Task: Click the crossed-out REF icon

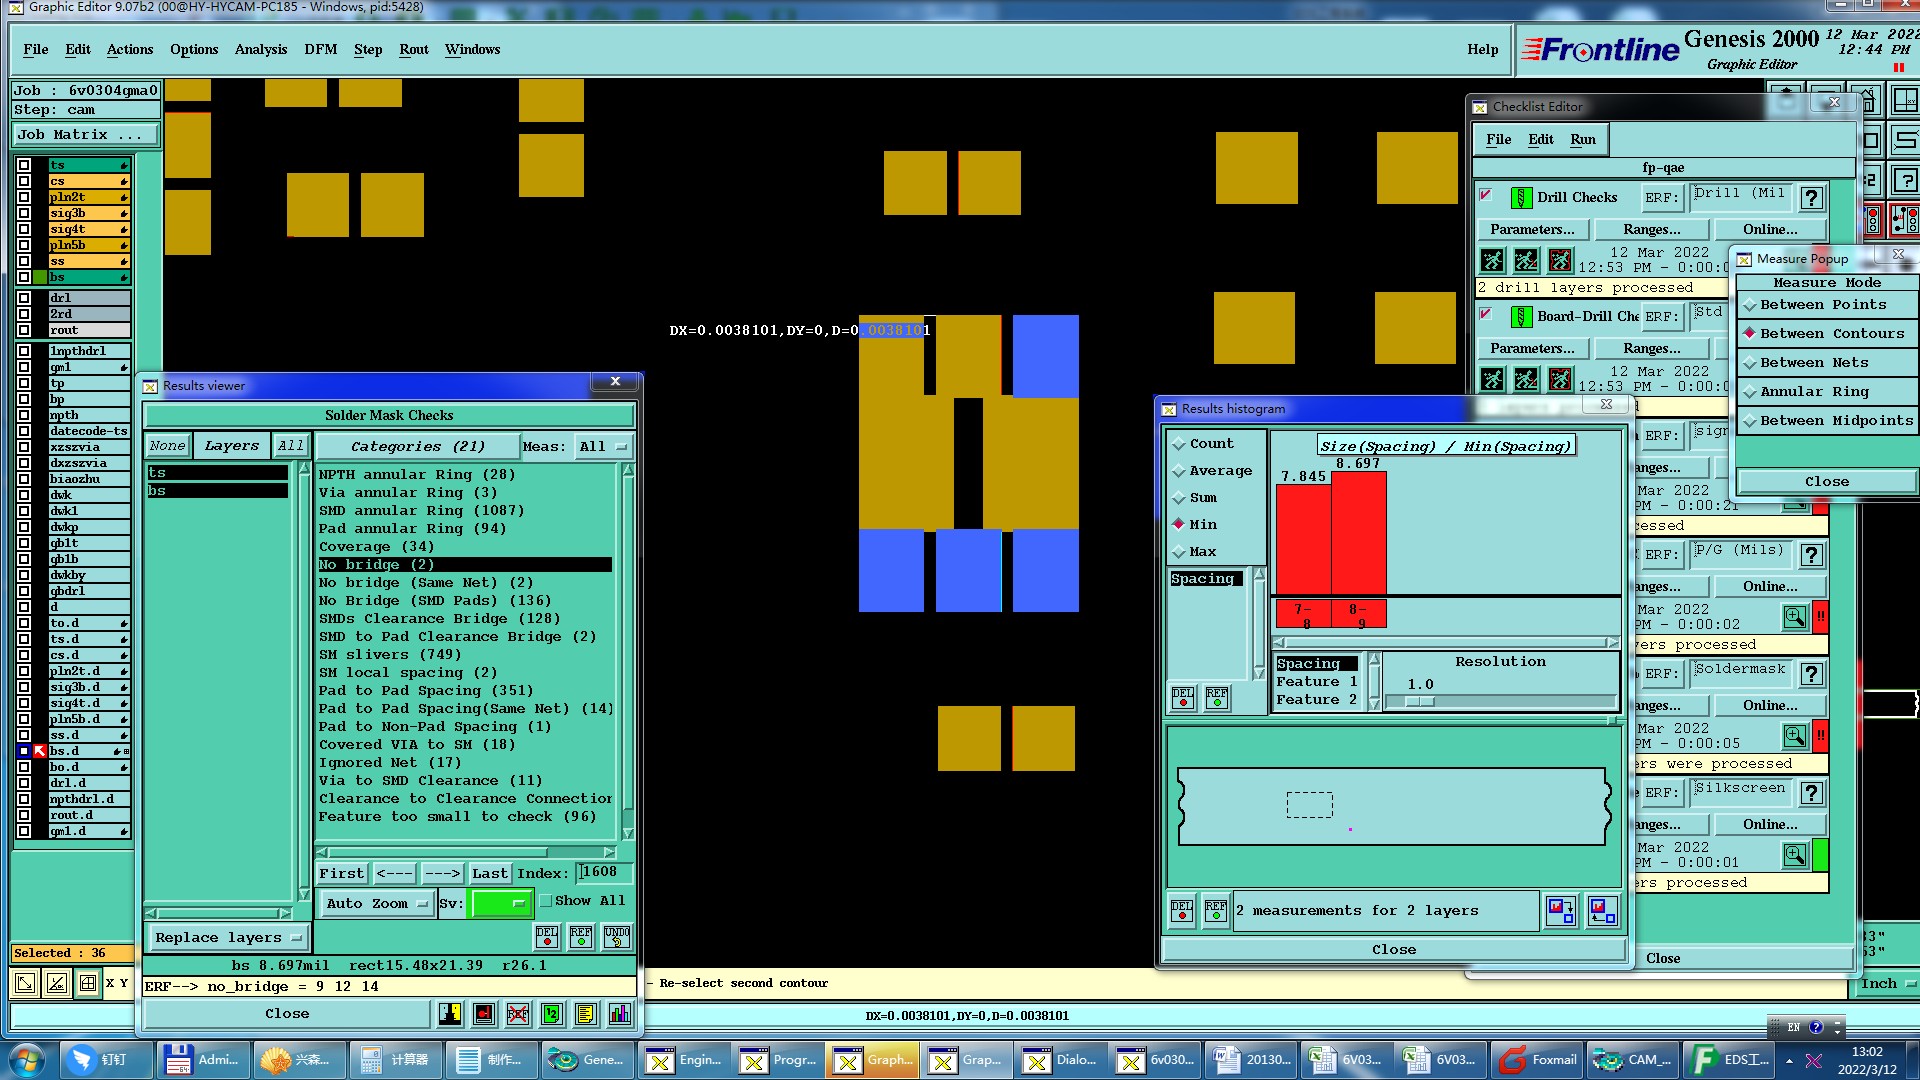Action: 518,1014
